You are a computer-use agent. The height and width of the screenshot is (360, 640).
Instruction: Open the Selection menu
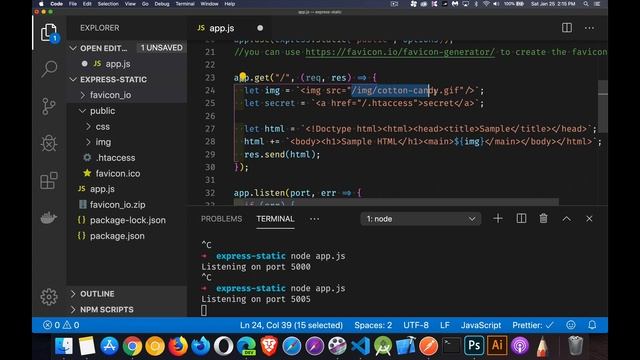click(108, 4)
